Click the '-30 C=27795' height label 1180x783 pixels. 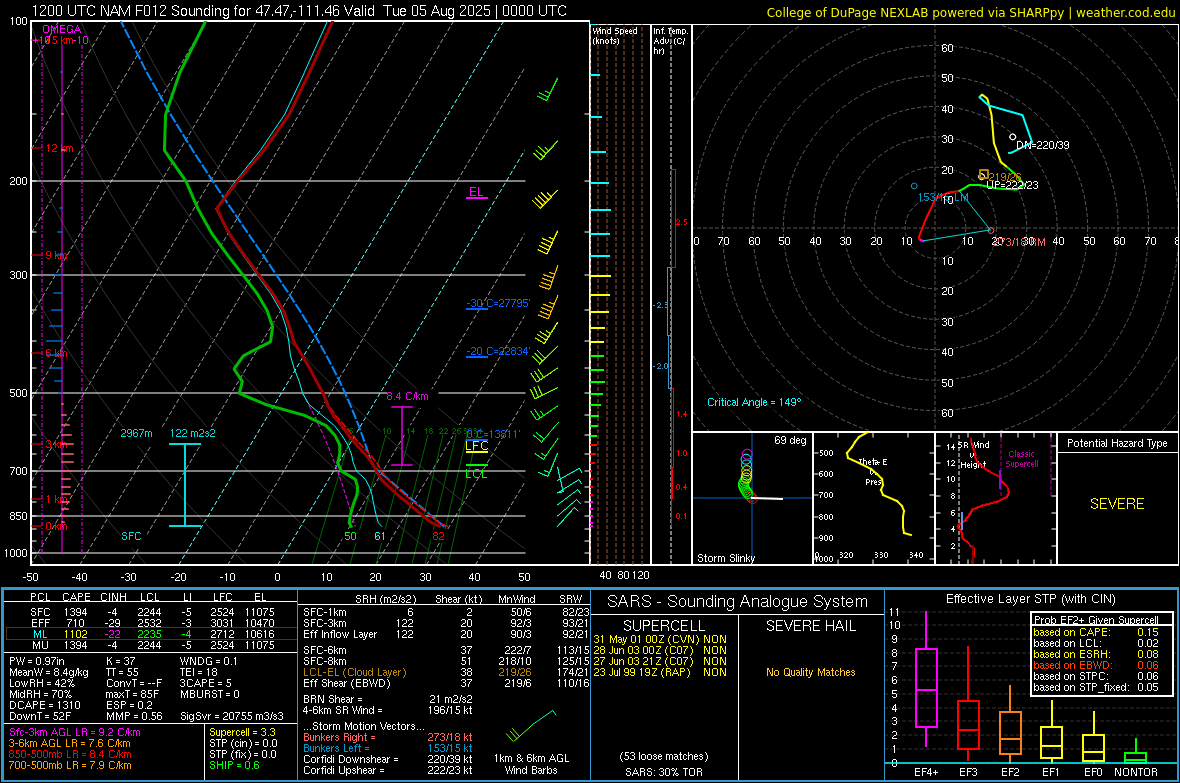pos(498,303)
